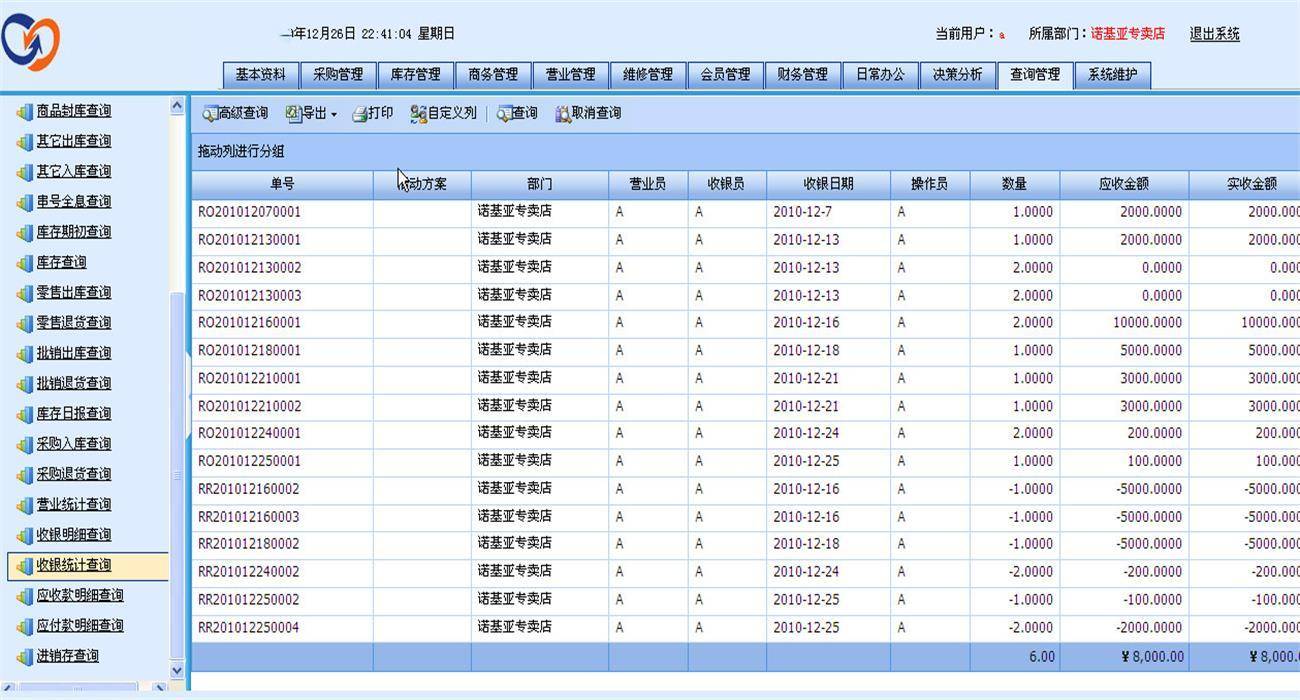Open the 导出 dropdown arrow
Viewport: 1300px width, 700px height.
coord(334,115)
